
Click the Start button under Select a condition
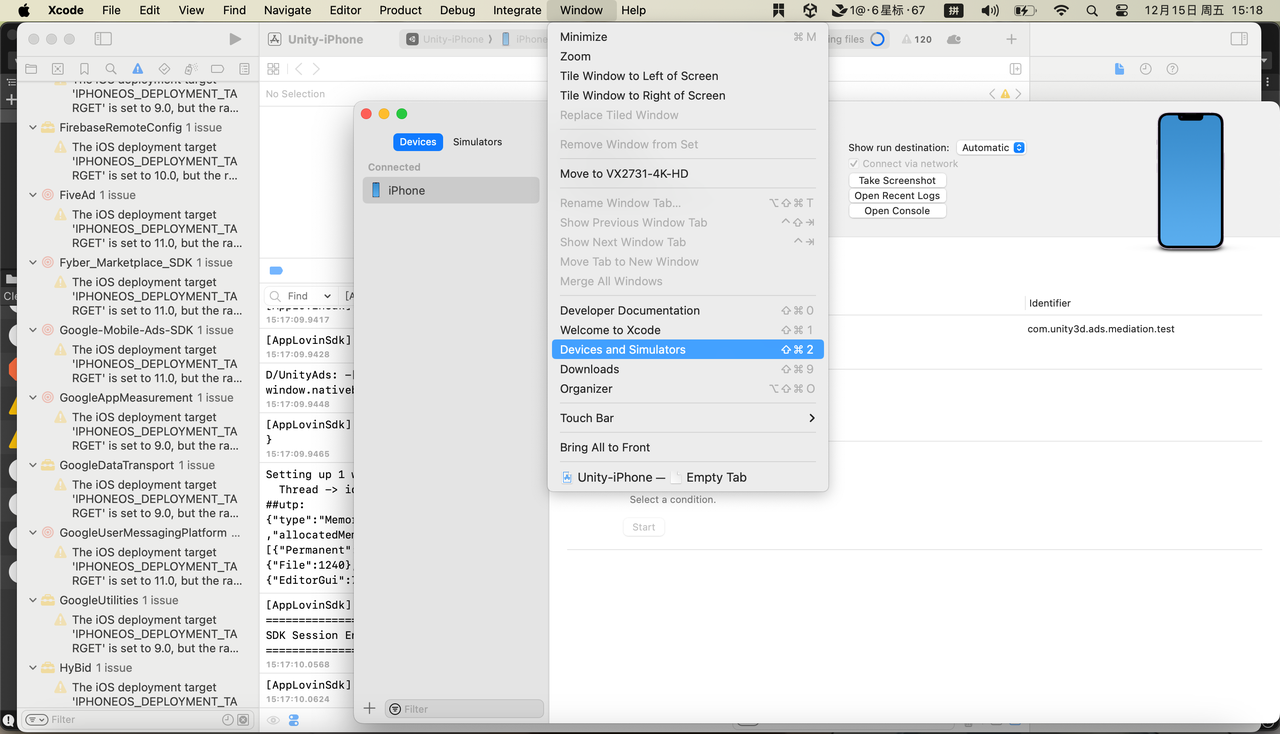pos(644,527)
